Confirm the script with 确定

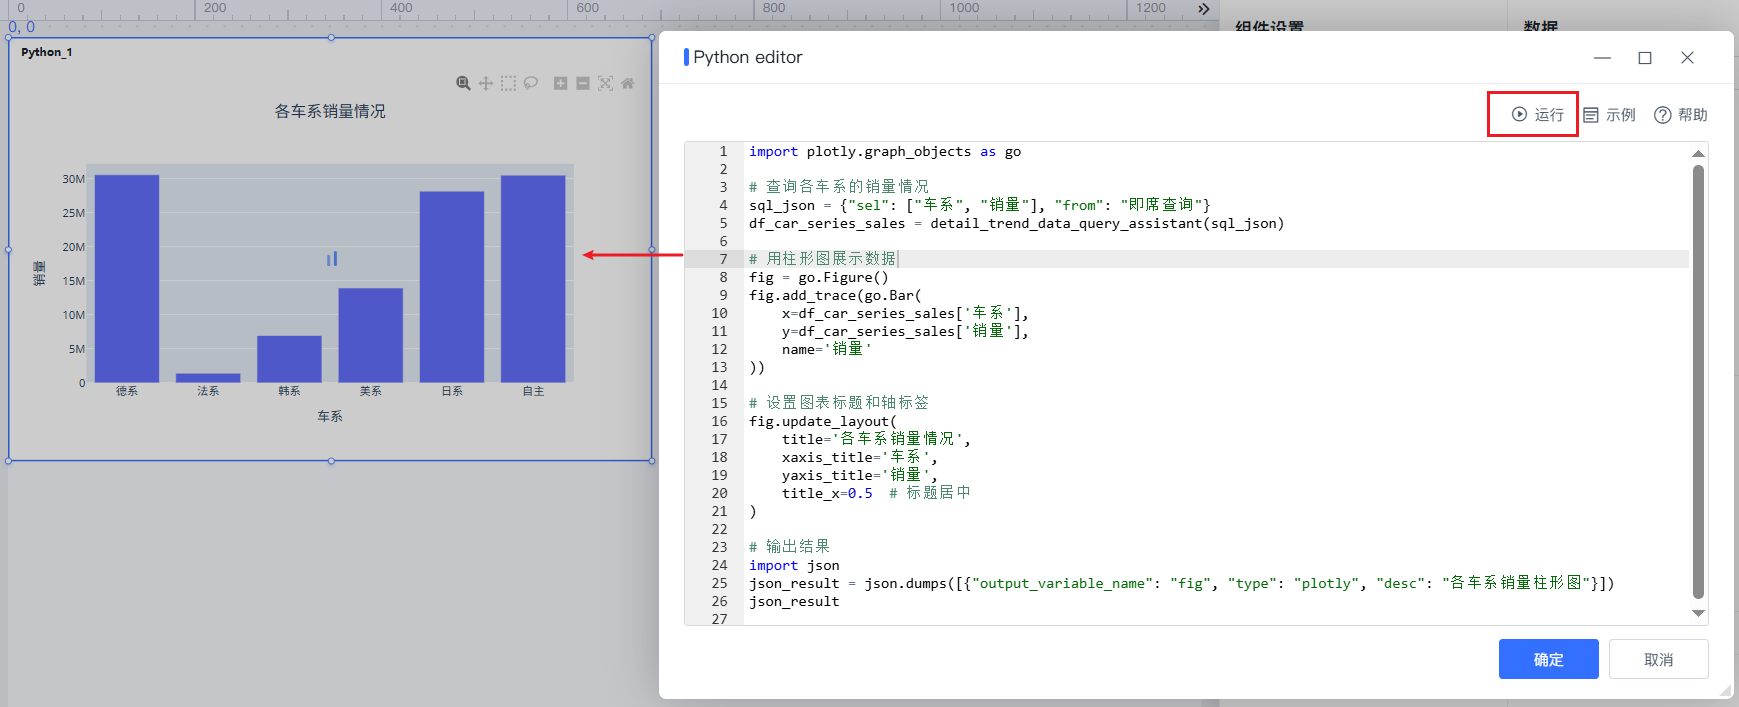click(x=1549, y=659)
